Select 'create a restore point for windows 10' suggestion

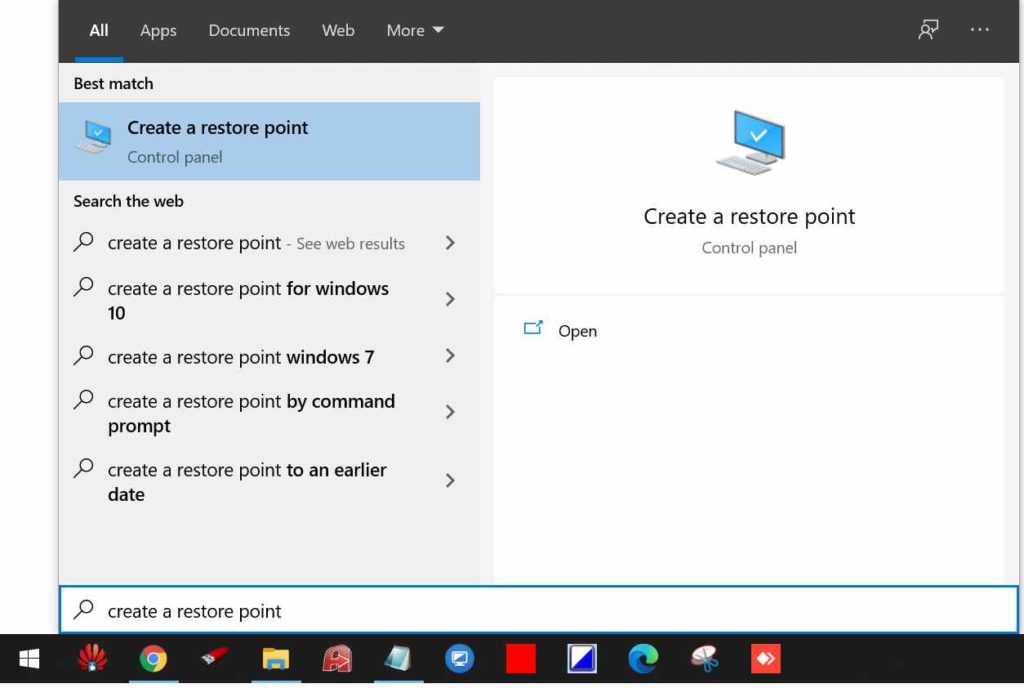(269, 300)
